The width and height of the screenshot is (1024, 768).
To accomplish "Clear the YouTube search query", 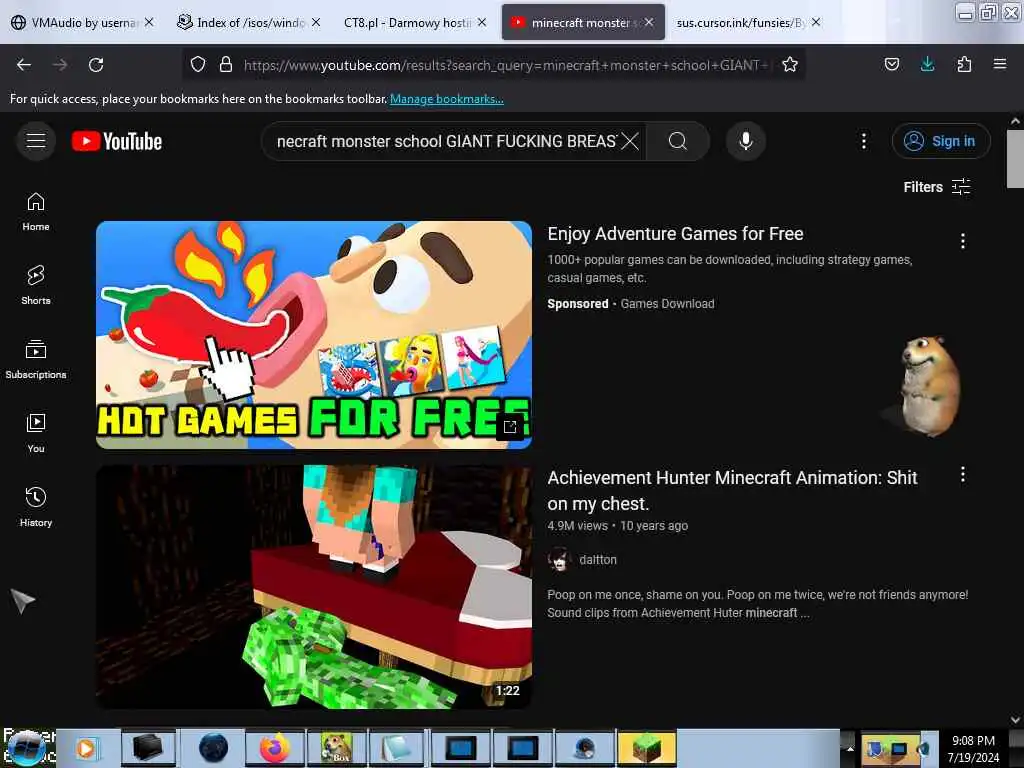I will click(630, 141).
